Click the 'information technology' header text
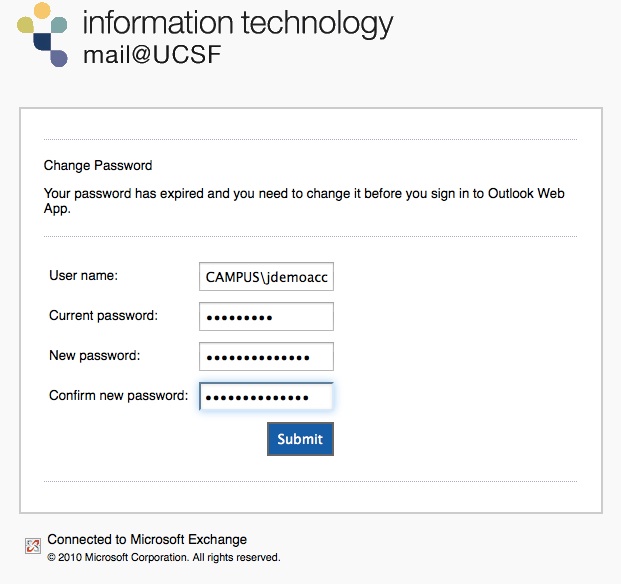621x584 pixels. (x=238, y=24)
